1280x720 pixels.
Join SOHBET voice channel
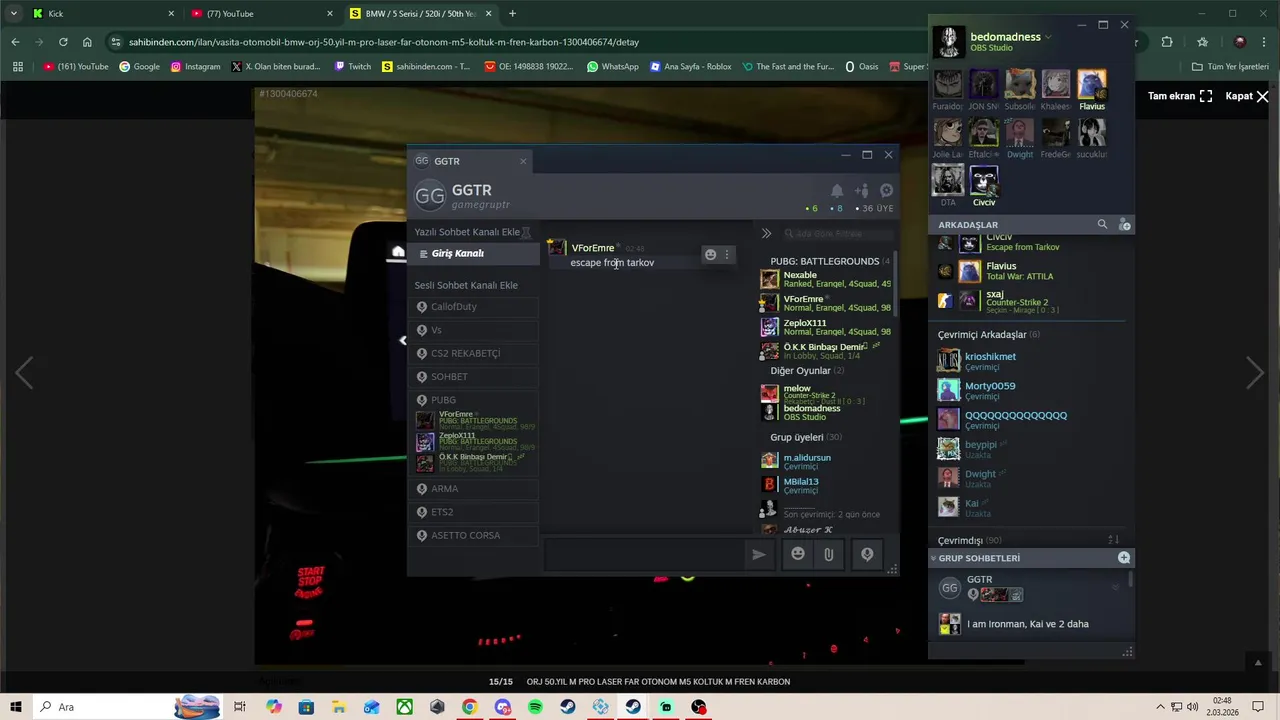click(475, 377)
